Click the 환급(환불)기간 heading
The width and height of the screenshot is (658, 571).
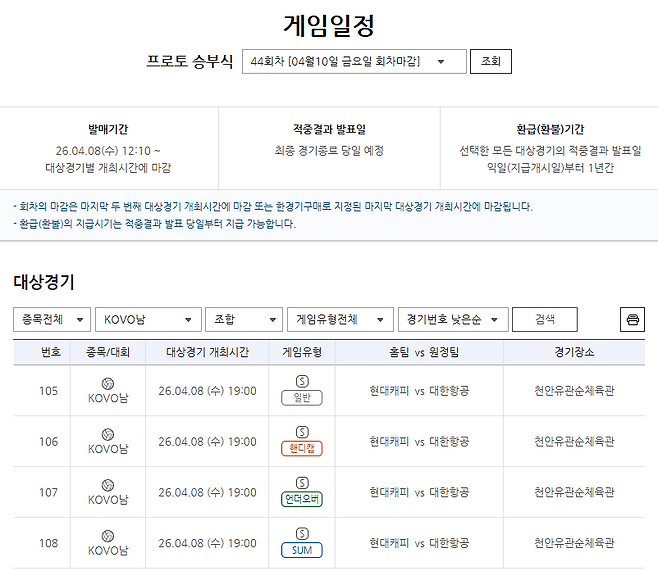(550, 129)
